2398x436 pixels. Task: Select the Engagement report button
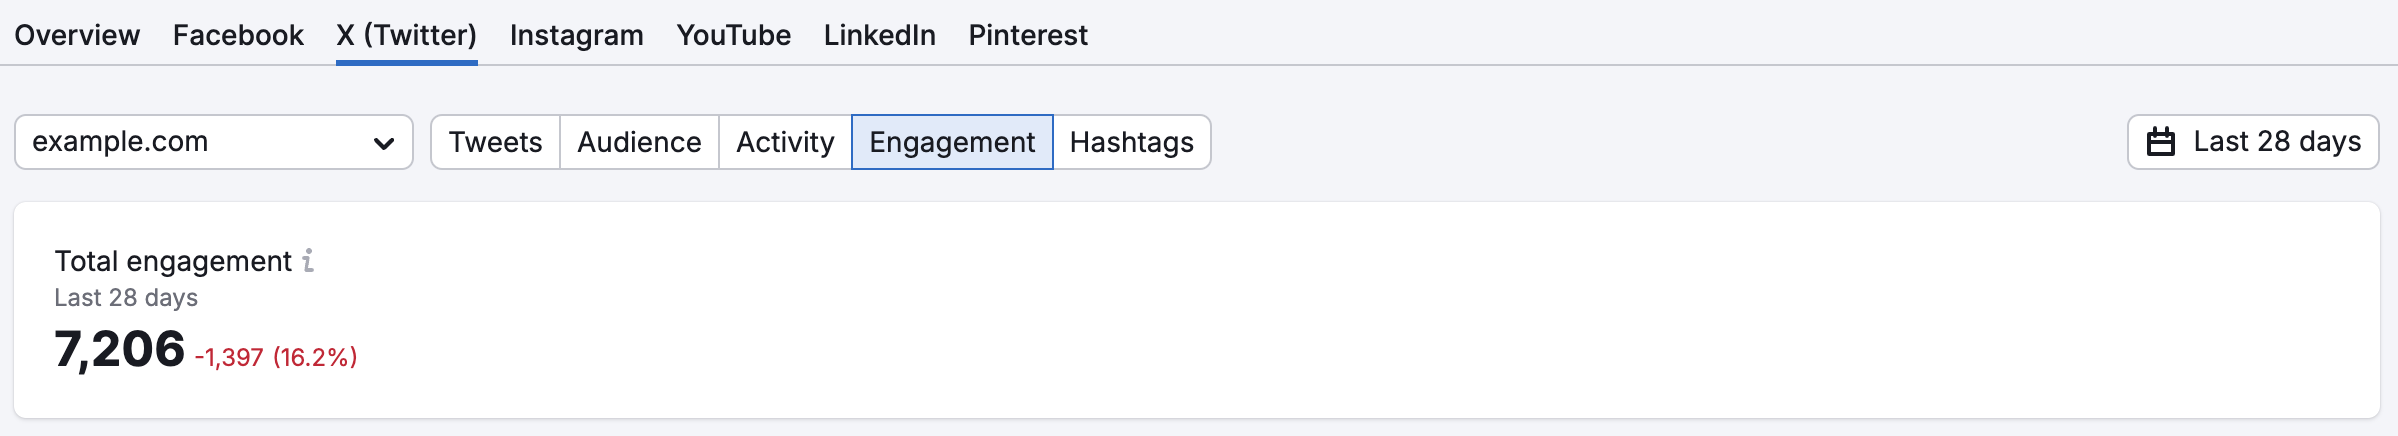click(x=952, y=142)
